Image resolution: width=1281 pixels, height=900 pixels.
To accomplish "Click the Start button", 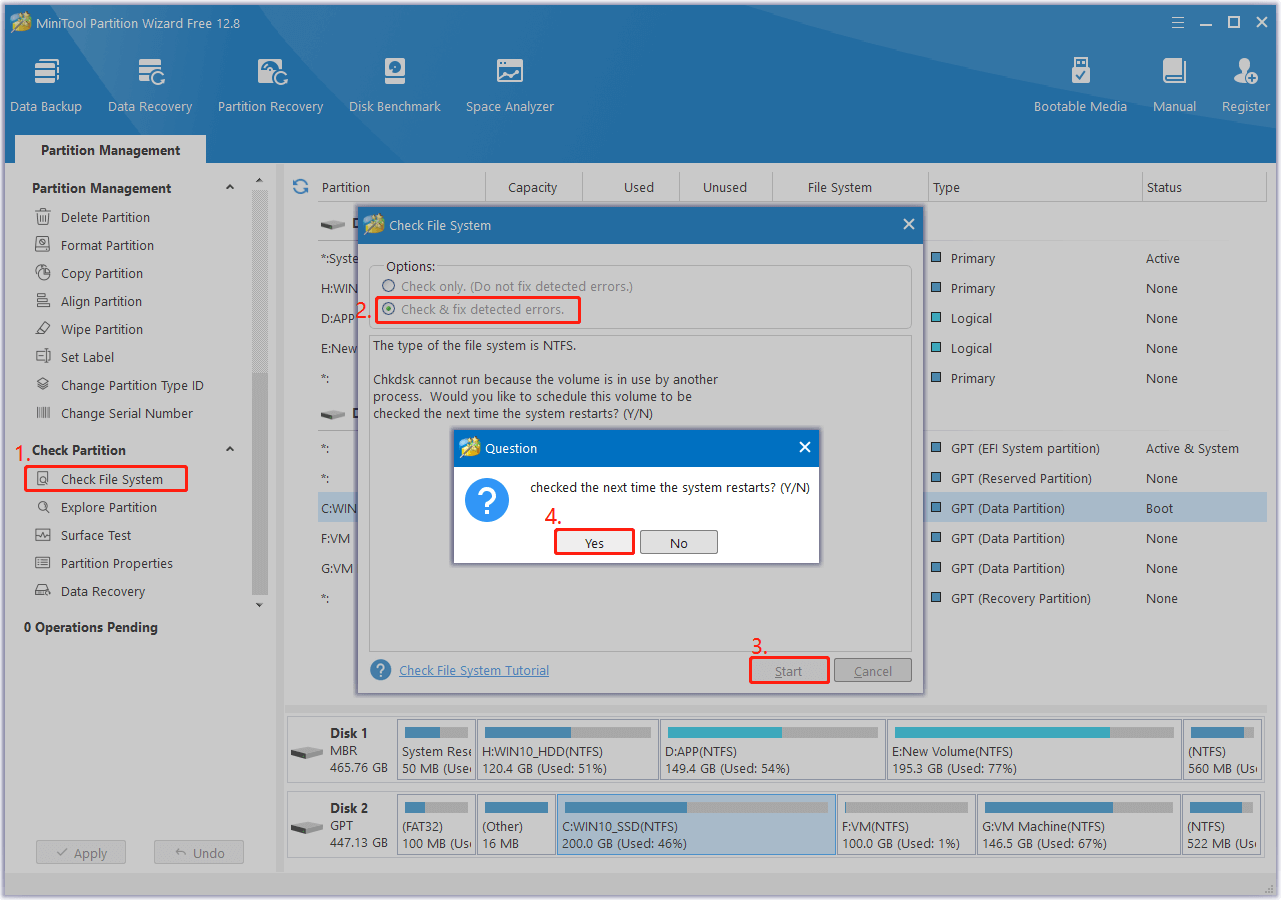I will pyautogui.click(x=789, y=670).
